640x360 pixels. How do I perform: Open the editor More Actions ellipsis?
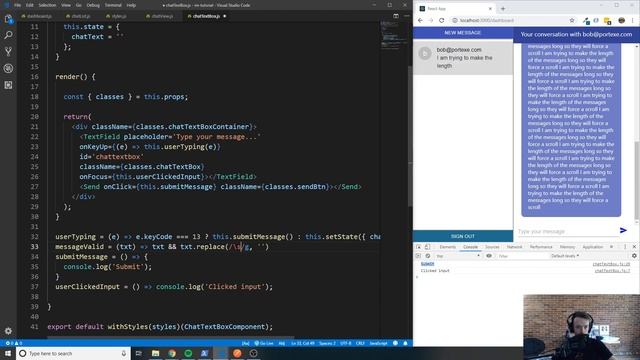tap(407, 16)
